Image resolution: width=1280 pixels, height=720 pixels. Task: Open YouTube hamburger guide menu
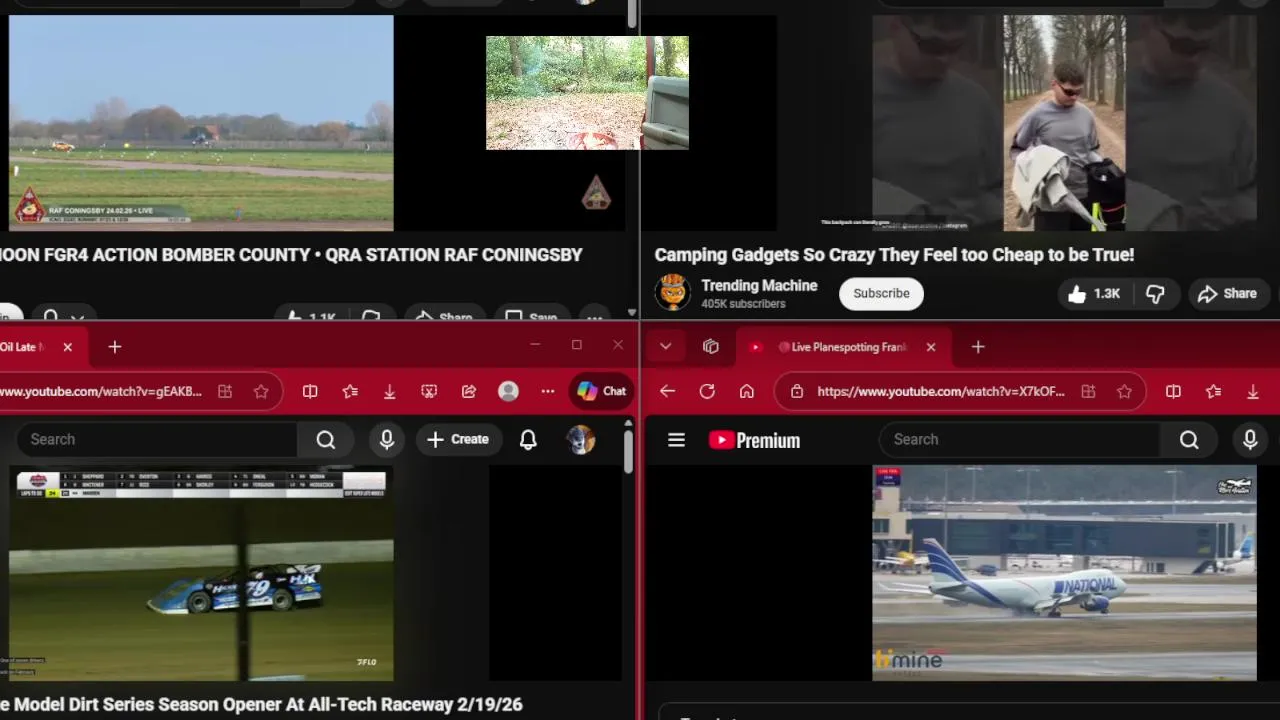click(x=676, y=440)
